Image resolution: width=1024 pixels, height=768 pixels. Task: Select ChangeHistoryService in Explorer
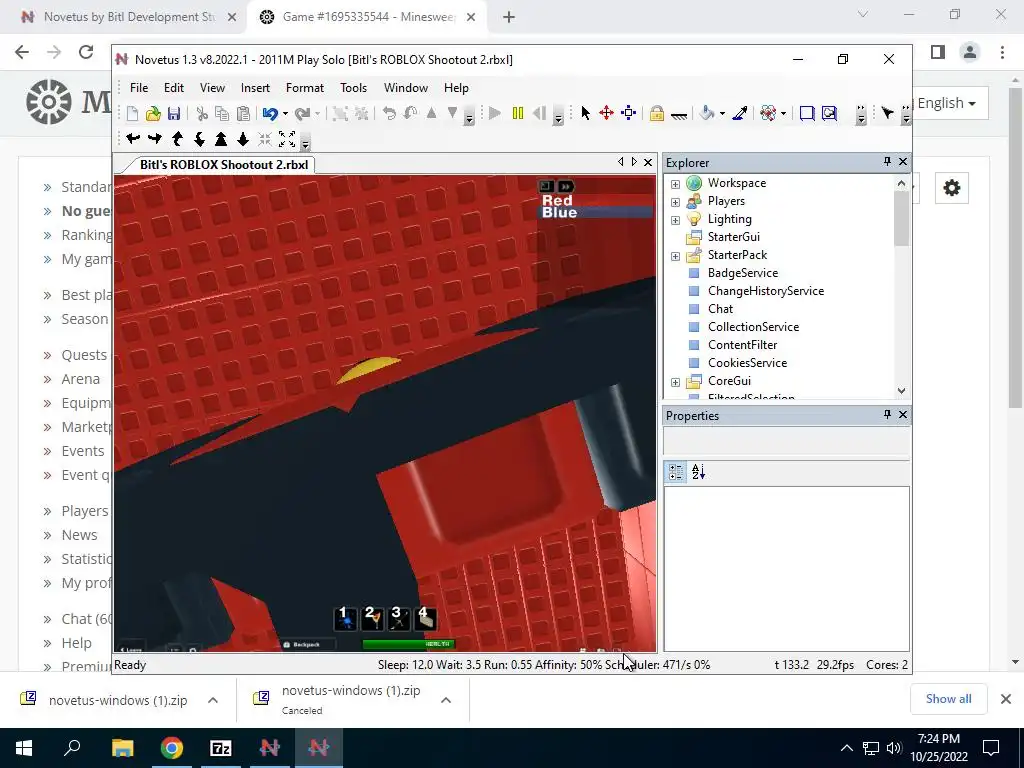point(765,291)
